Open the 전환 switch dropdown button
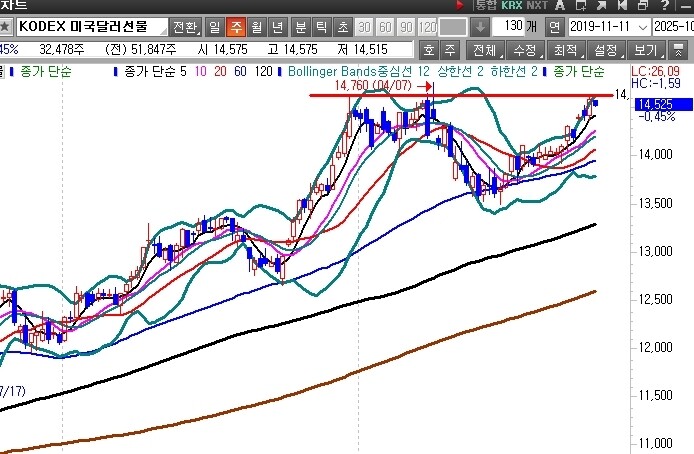The image size is (694, 454). point(185,27)
